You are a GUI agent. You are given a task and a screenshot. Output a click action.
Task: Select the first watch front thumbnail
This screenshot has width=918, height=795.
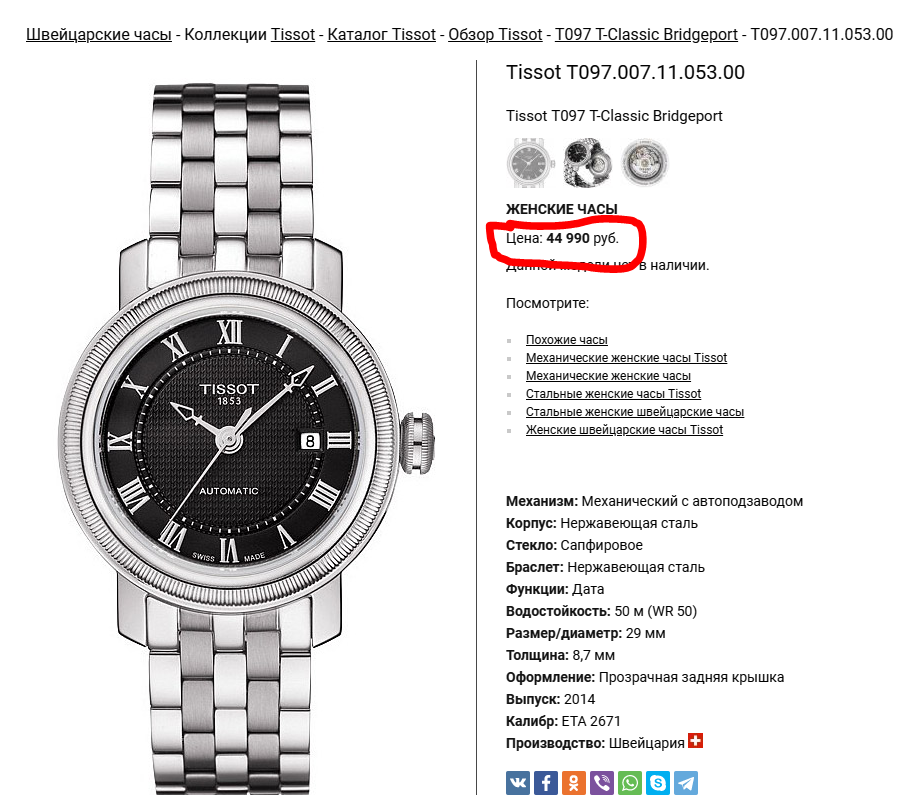point(529,162)
